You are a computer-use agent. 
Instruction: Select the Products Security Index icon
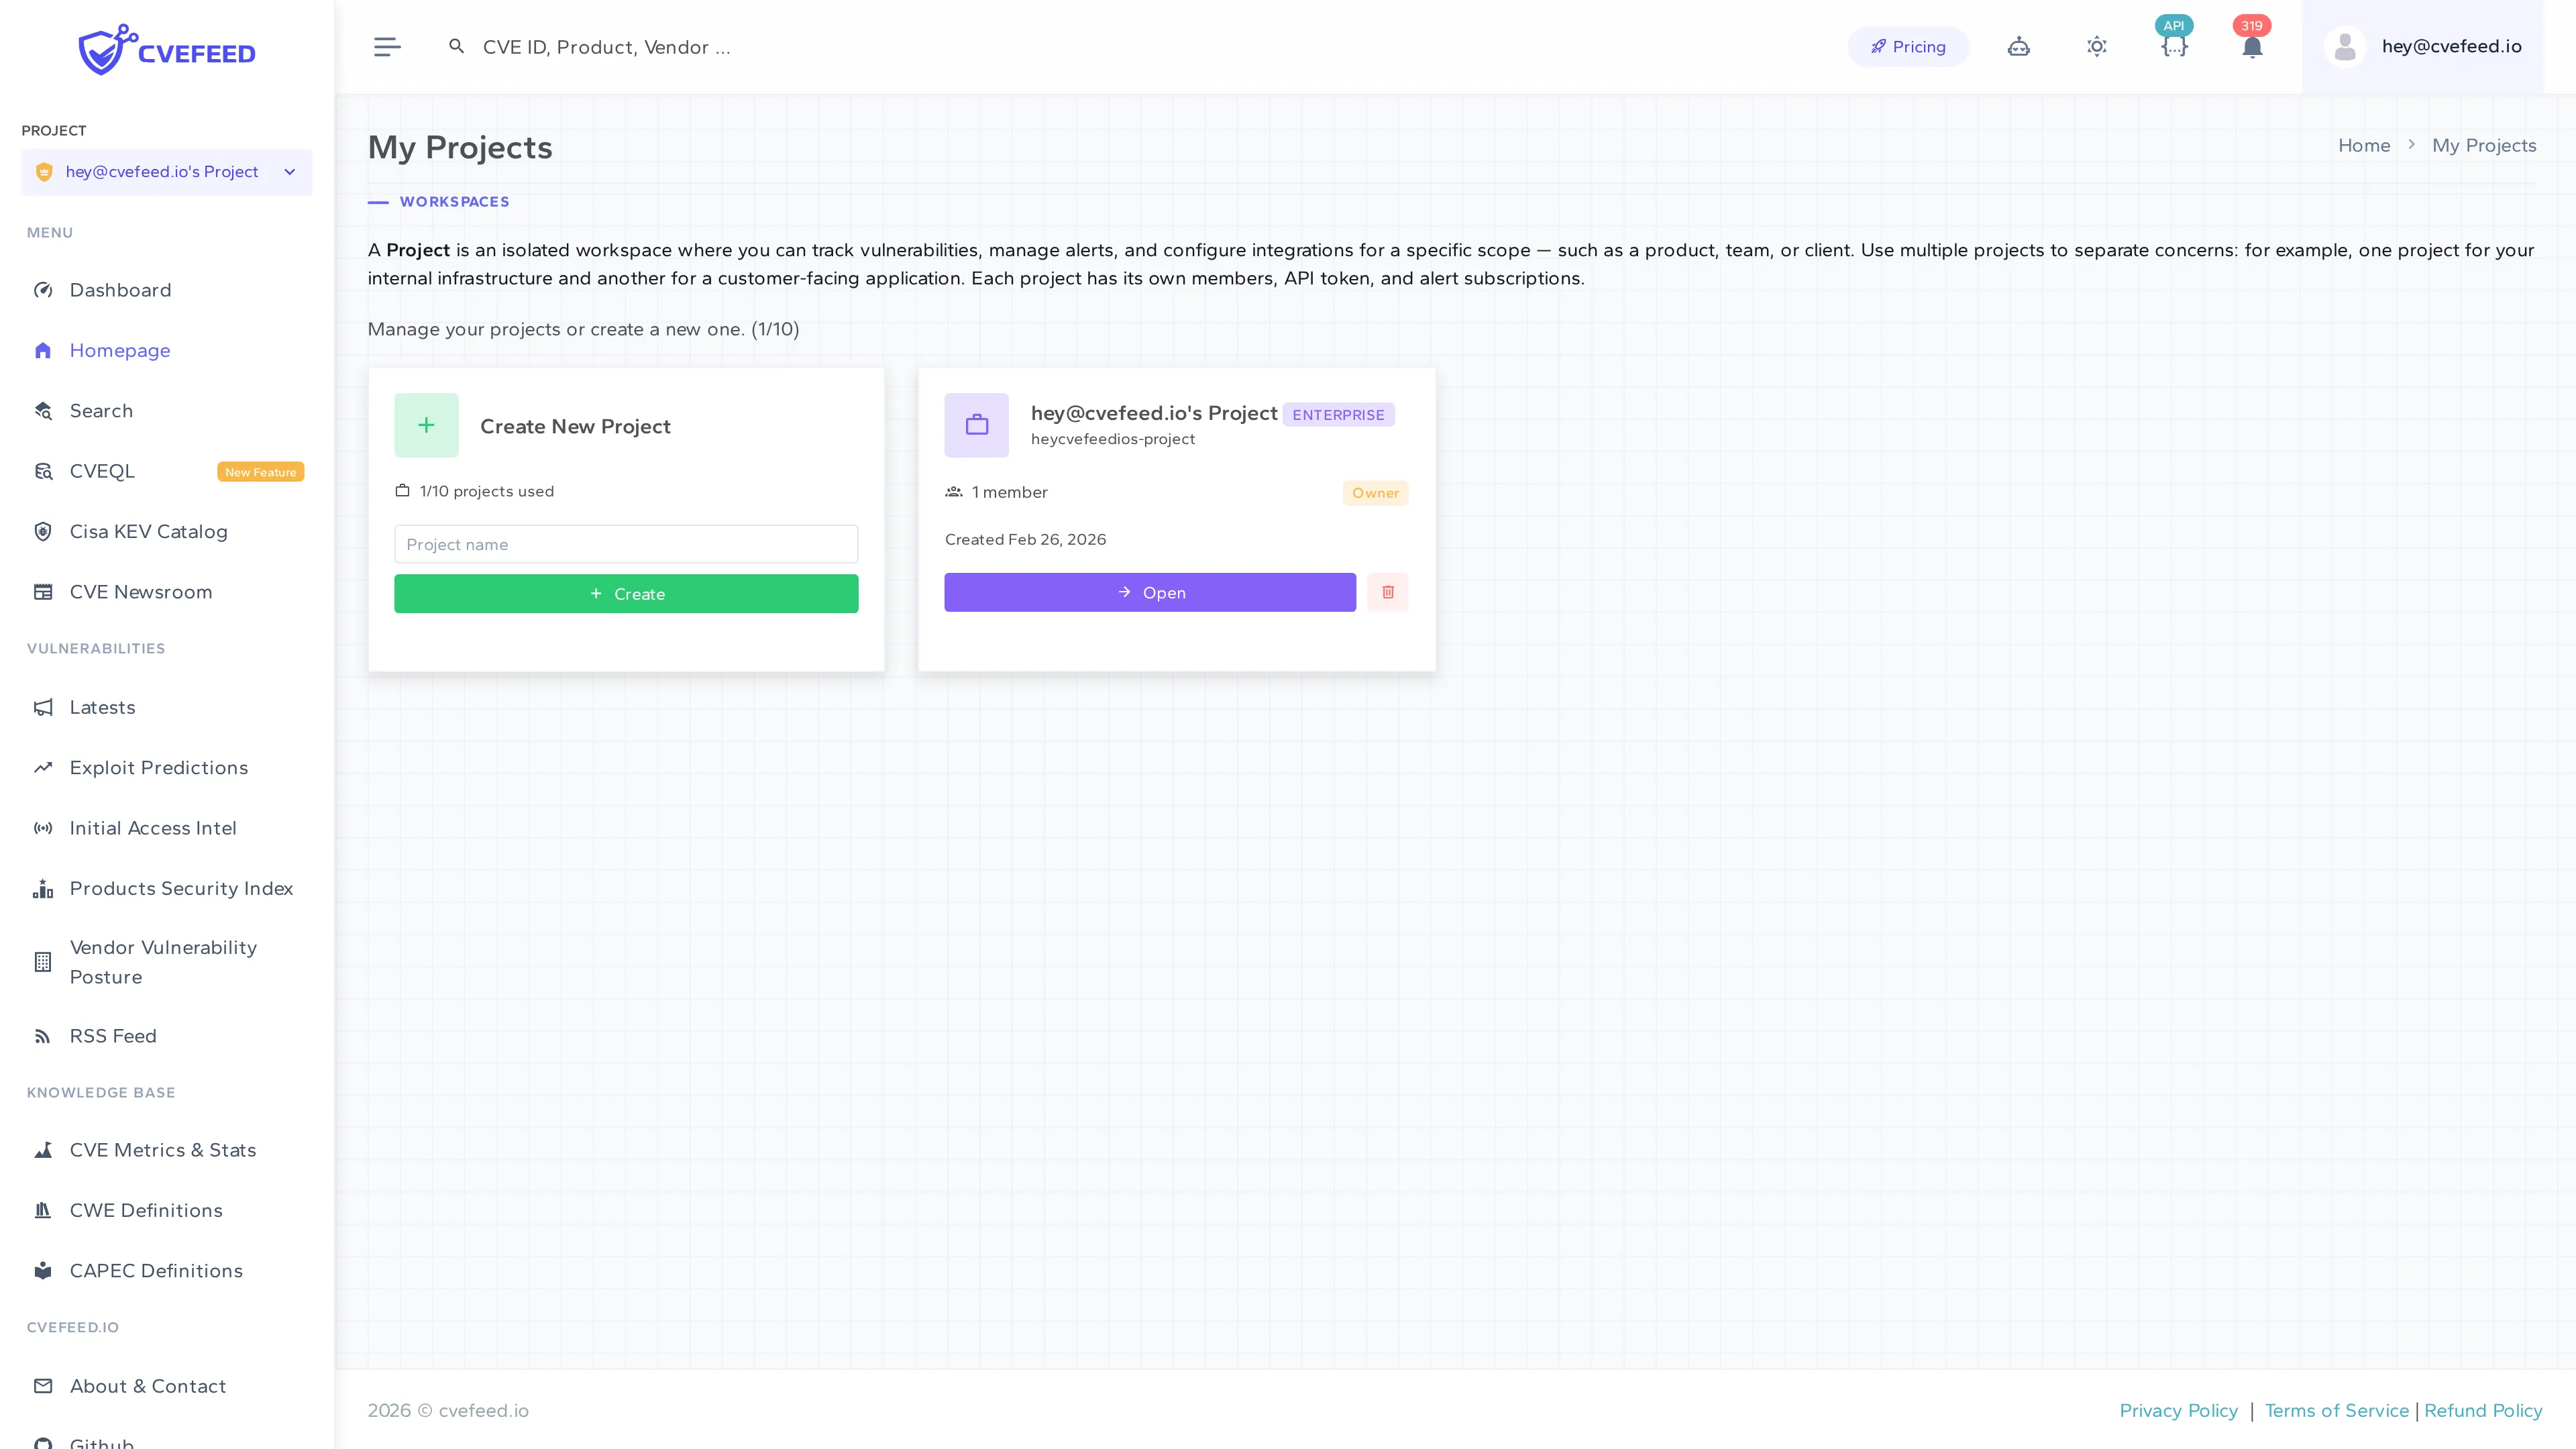(43, 888)
